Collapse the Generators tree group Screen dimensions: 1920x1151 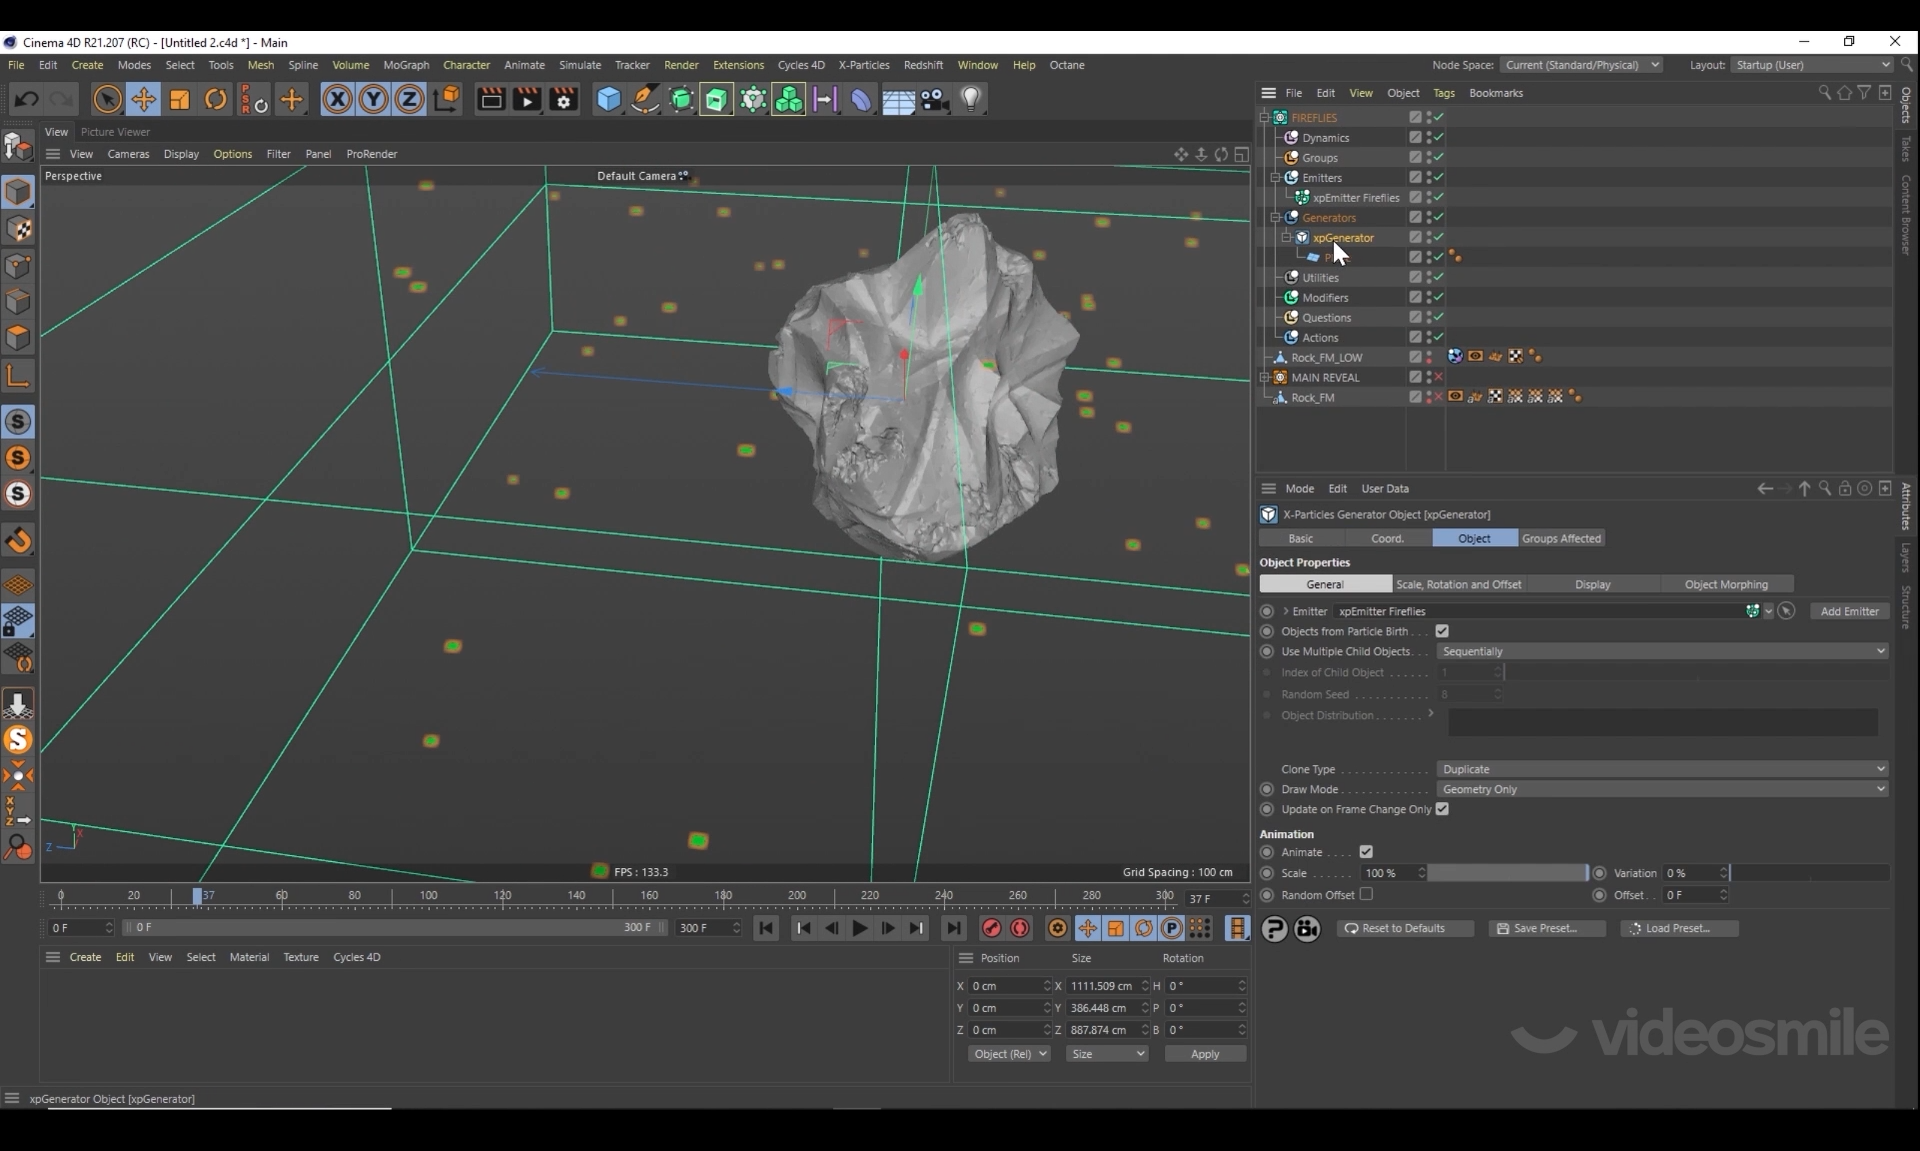click(1276, 217)
